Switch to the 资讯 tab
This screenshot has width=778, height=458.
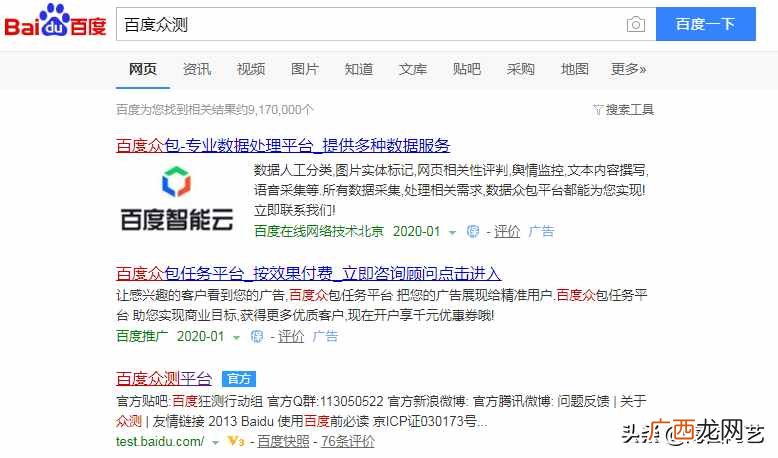pyautogui.click(x=197, y=69)
